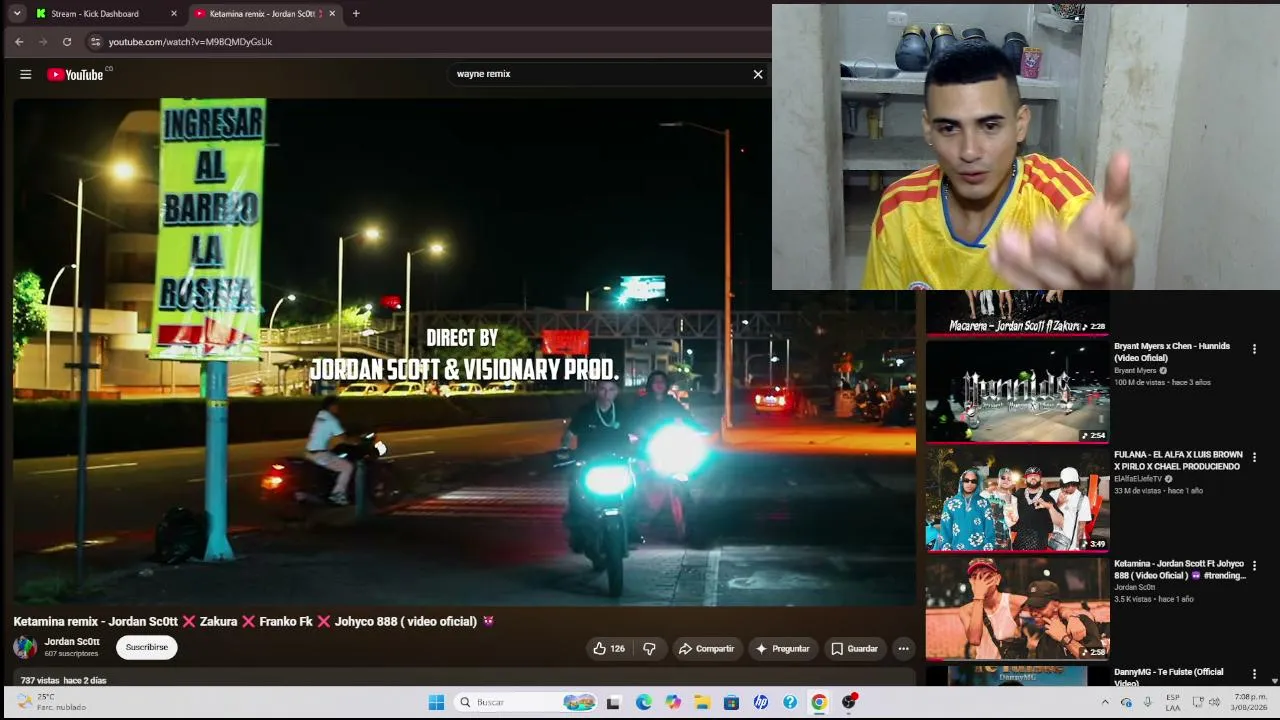Click the taskbar Buscar search box
The image size is (1280, 720).
(526, 702)
